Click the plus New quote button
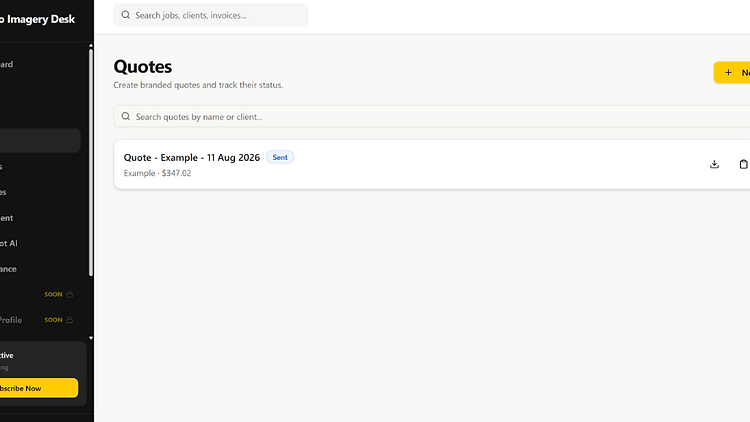This screenshot has width=750, height=422. pyautogui.click(x=732, y=73)
